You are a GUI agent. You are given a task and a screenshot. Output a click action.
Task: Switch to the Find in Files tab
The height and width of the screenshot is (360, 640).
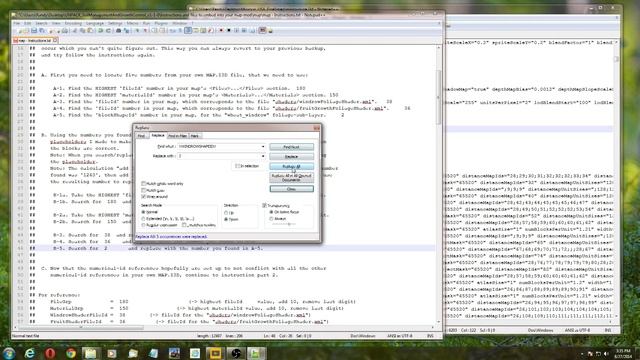[x=178, y=136]
